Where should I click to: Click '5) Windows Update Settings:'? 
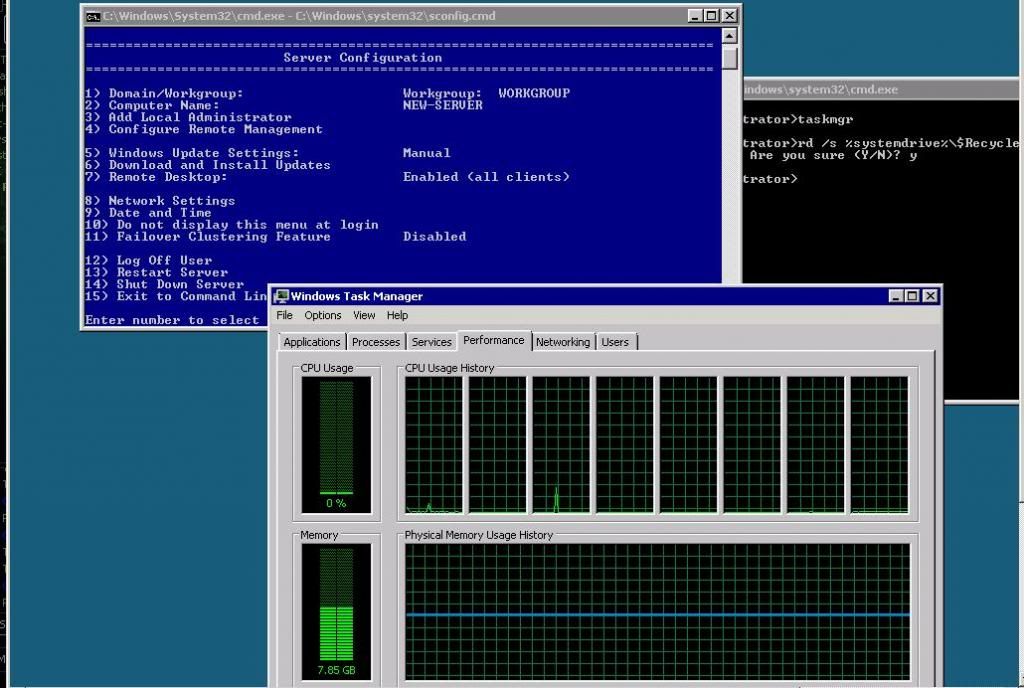pos(192,153)
